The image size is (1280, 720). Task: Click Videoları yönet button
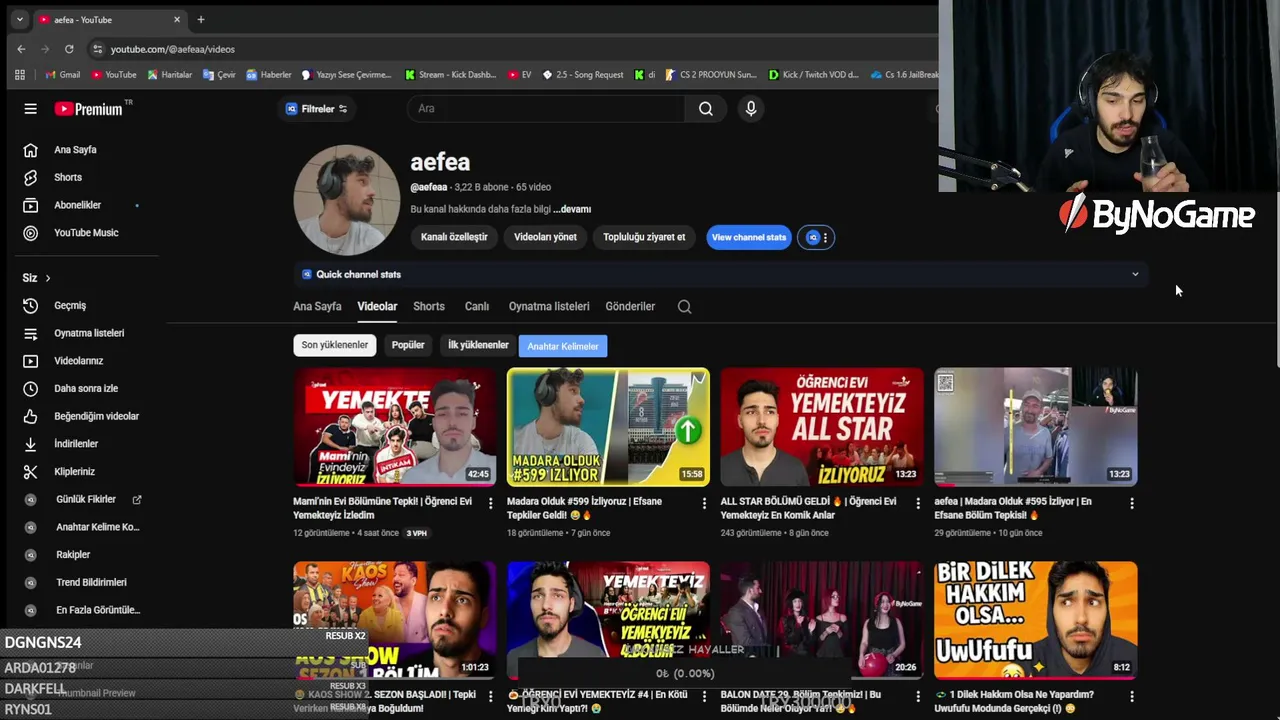point(545,237)
